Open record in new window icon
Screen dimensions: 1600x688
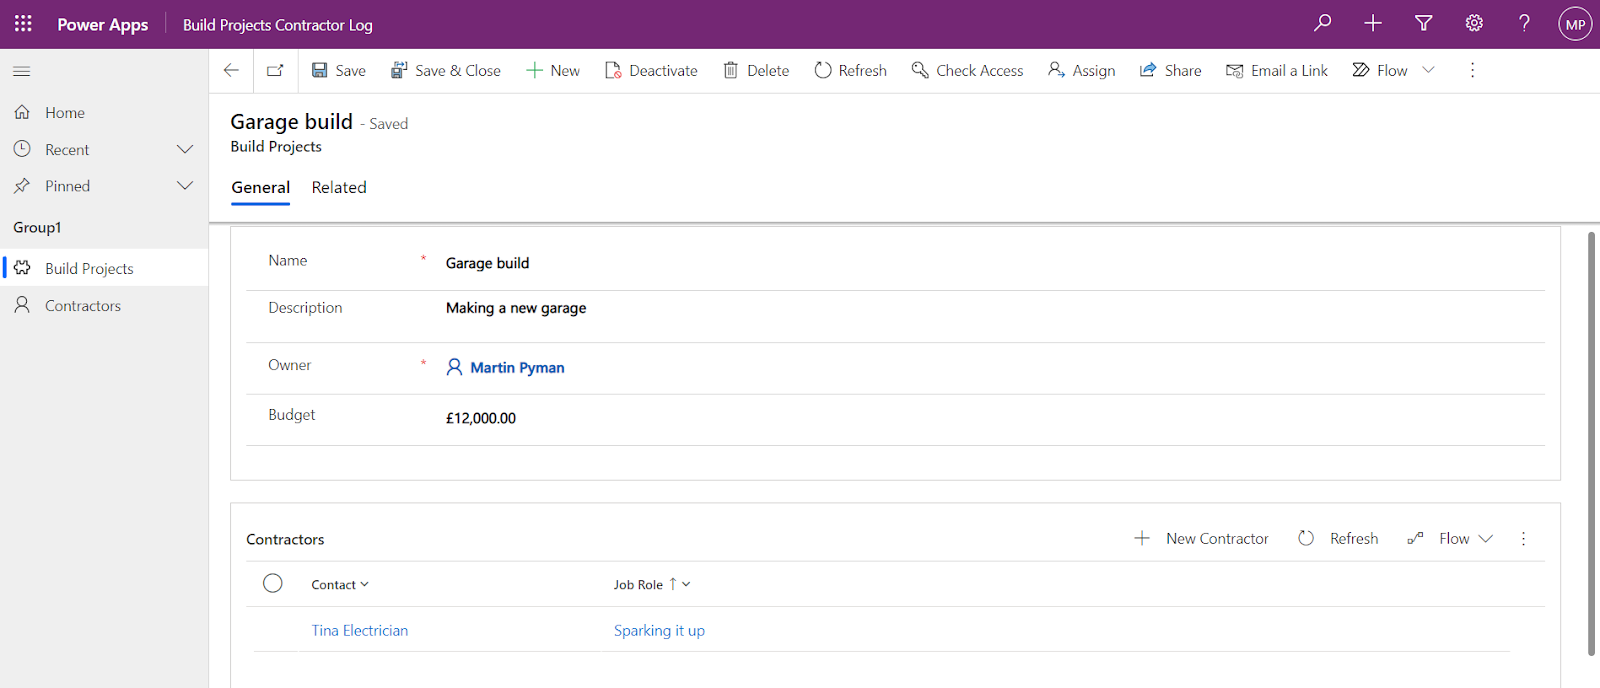coord(275,70)
